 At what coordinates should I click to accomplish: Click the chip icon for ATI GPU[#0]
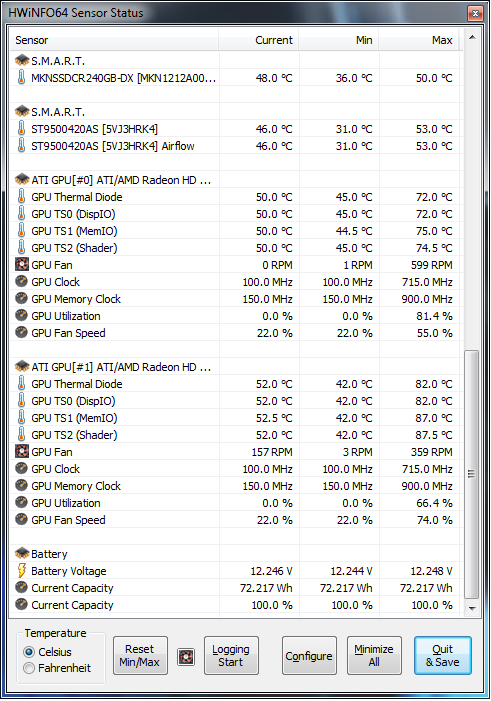coord(21,179)
